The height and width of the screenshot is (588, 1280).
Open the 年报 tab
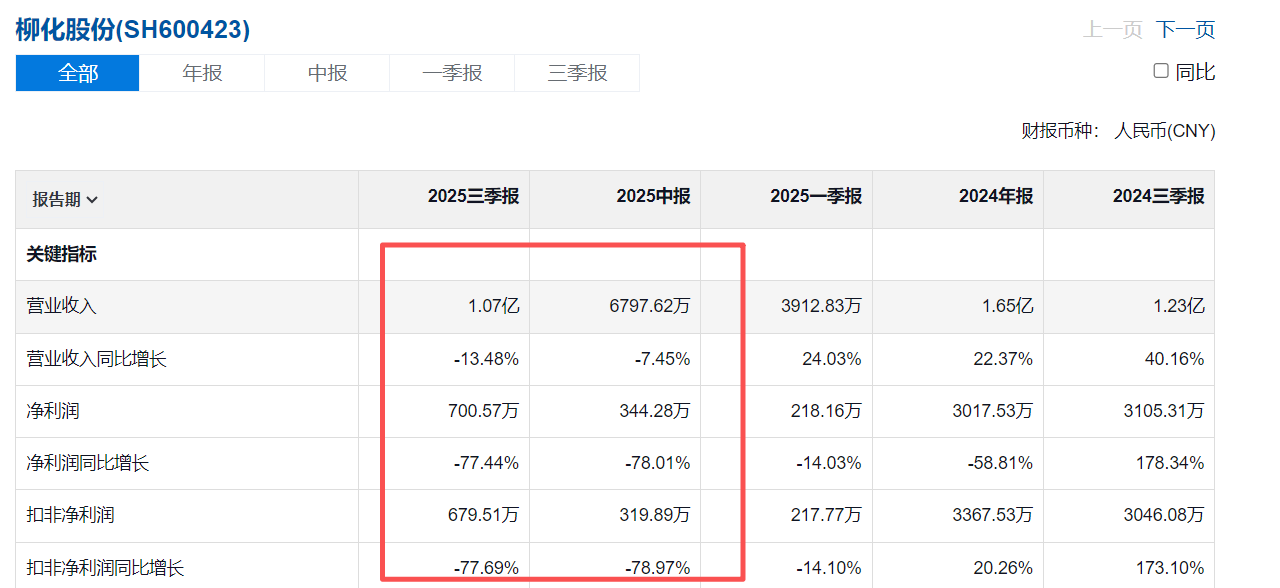tap(202, 73)
